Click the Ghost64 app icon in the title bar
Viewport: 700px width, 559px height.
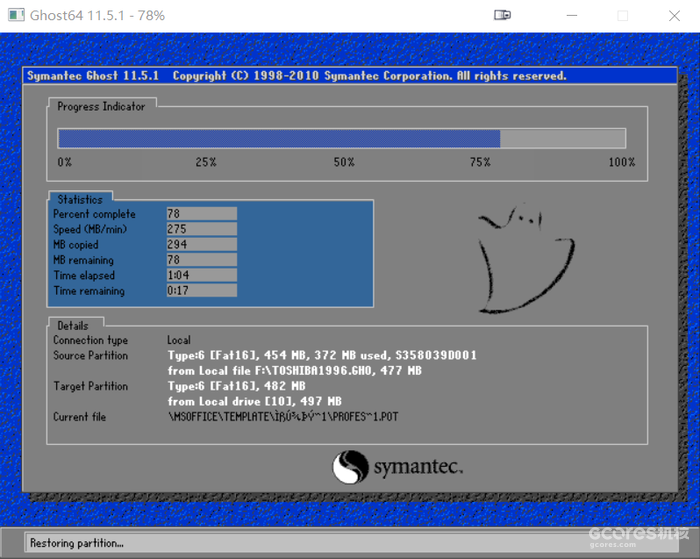click(17, 15)
